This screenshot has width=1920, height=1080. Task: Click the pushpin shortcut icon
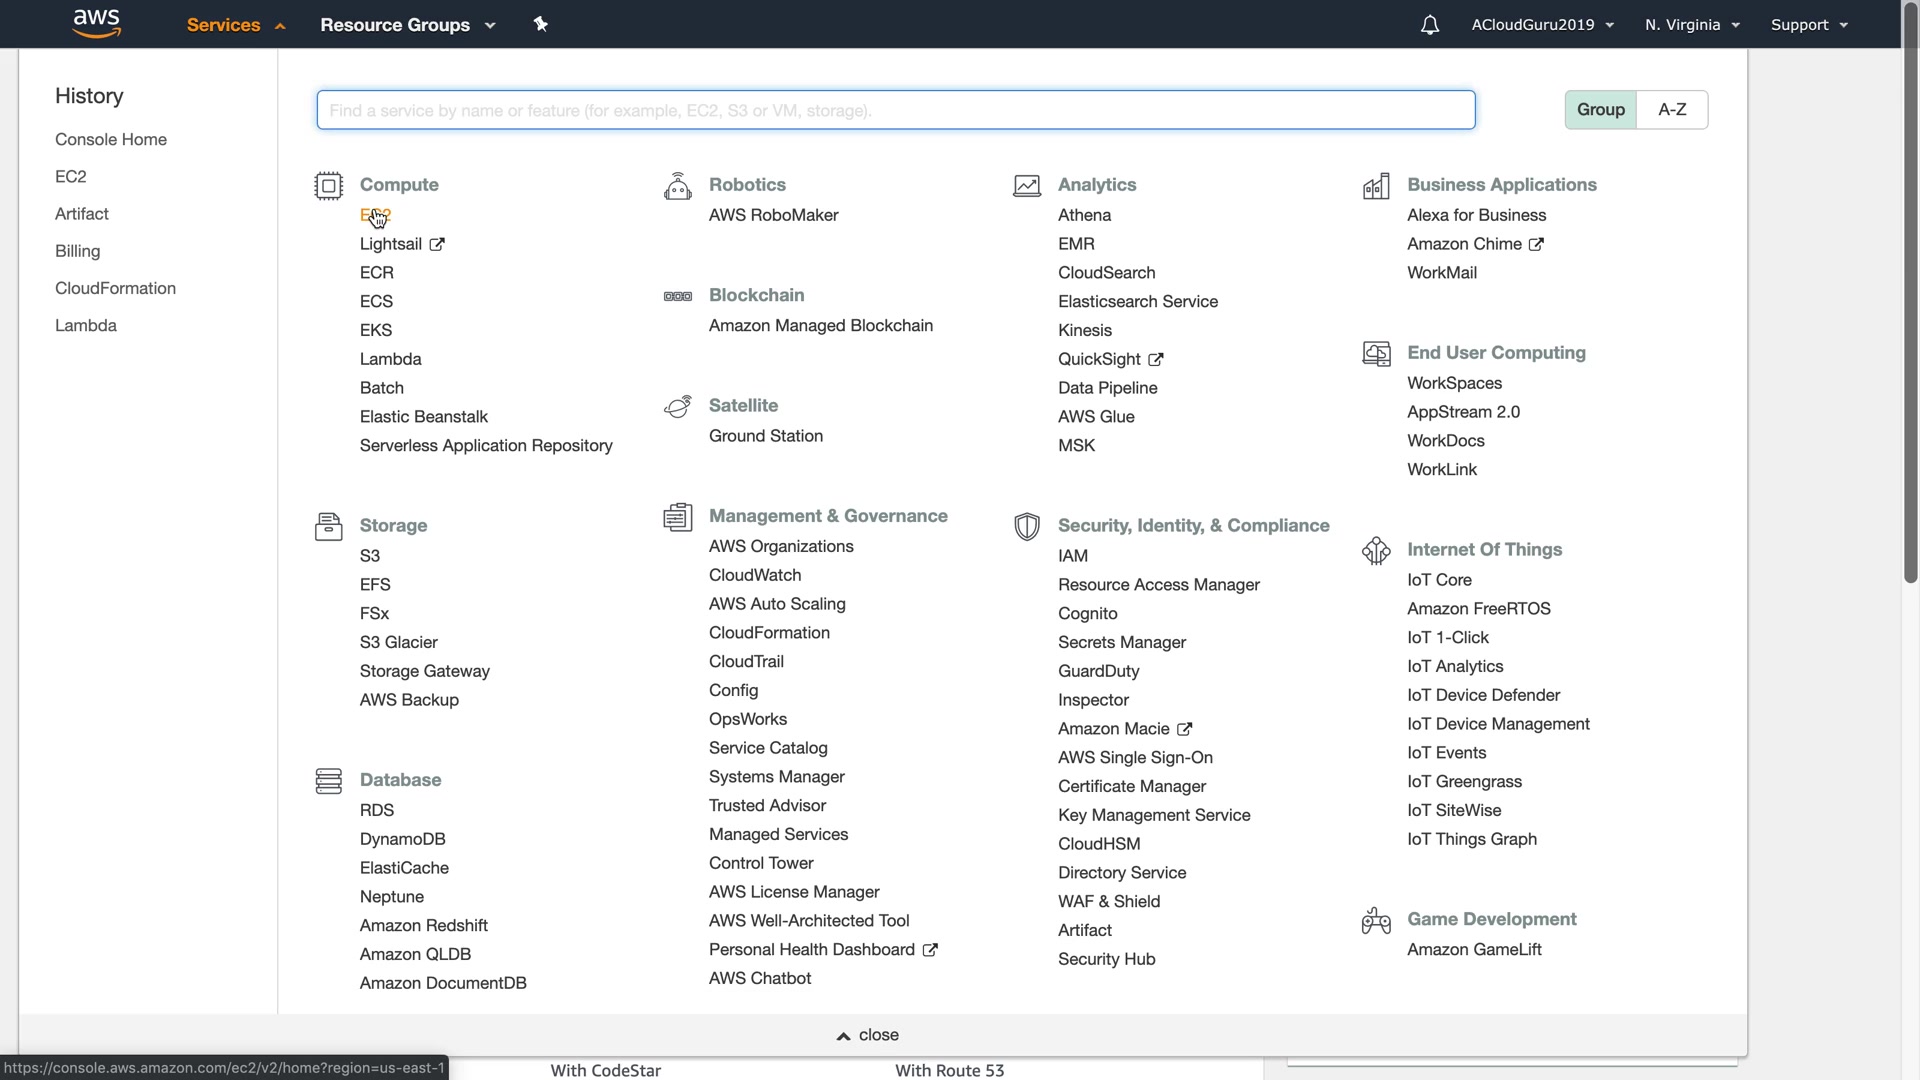click(x=540, y=24)
